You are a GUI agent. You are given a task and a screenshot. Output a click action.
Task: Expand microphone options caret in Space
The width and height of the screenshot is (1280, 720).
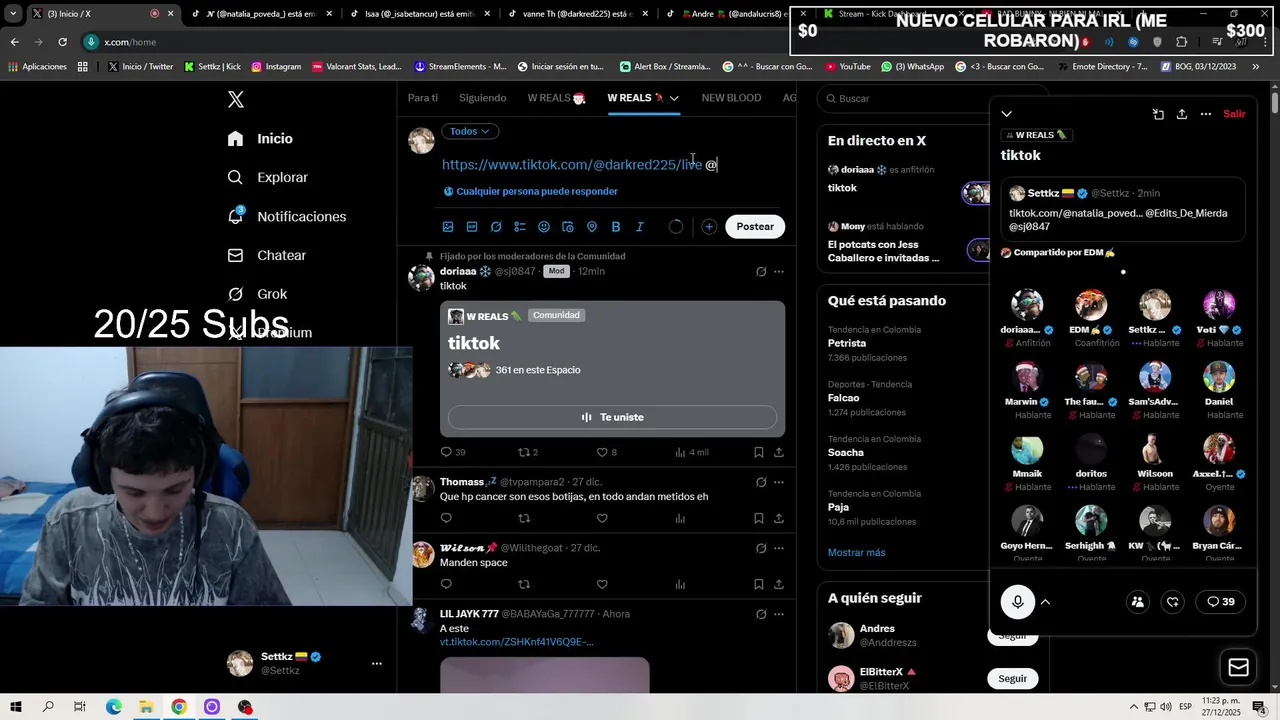[1045, 602]
